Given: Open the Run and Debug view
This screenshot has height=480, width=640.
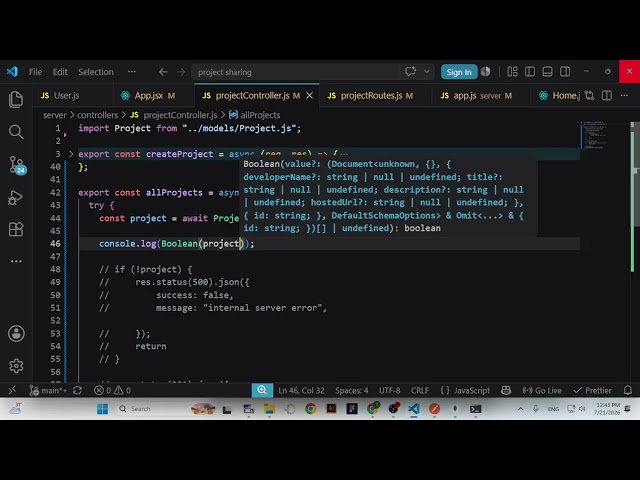Looking at the screenshot, I should coord(16,198).
